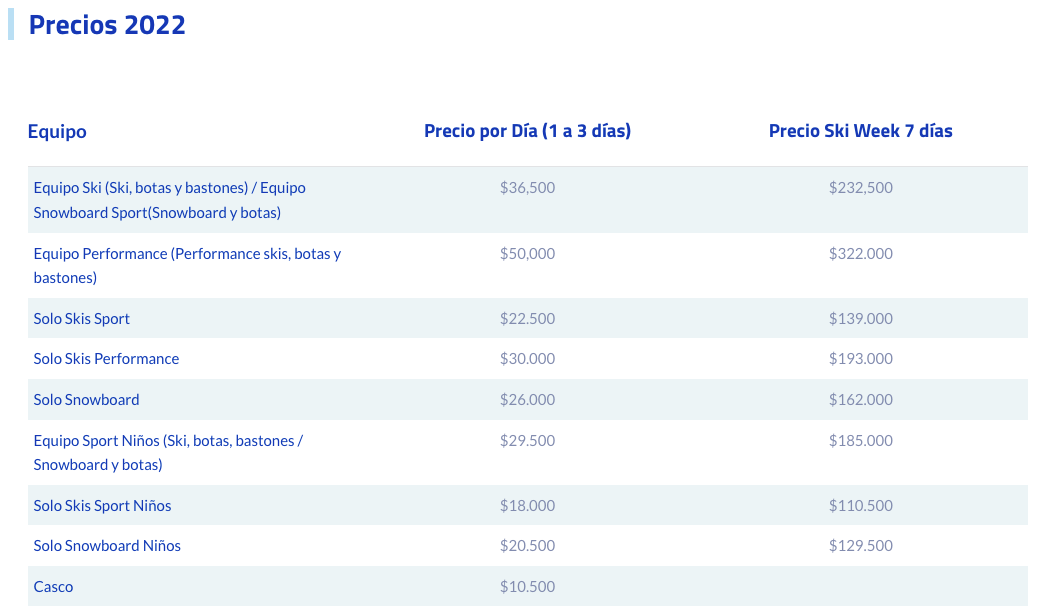Click the Precio por Día column header
Image resolution: width=1054 pixels, height=616 pixels.
point(528,130)
